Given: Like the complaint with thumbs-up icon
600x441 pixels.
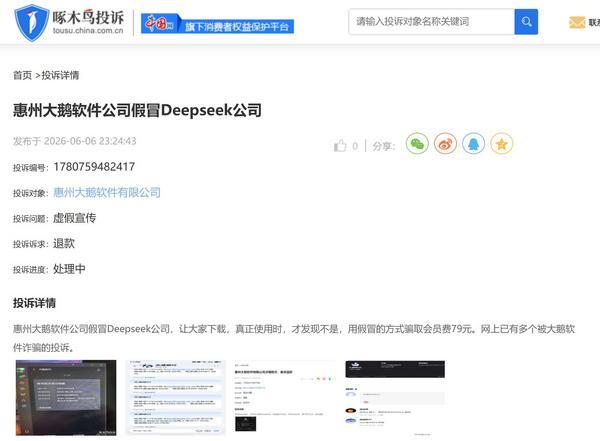Looking at the screenshot, I should coord(340,146).
